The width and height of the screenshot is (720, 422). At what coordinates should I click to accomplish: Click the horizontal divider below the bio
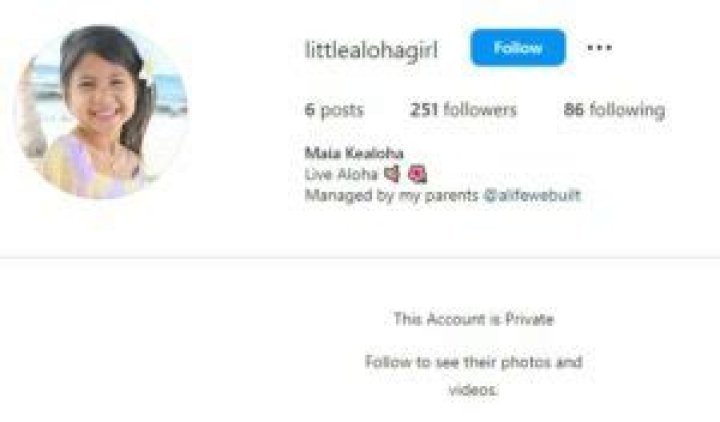[x=360, y=258]
